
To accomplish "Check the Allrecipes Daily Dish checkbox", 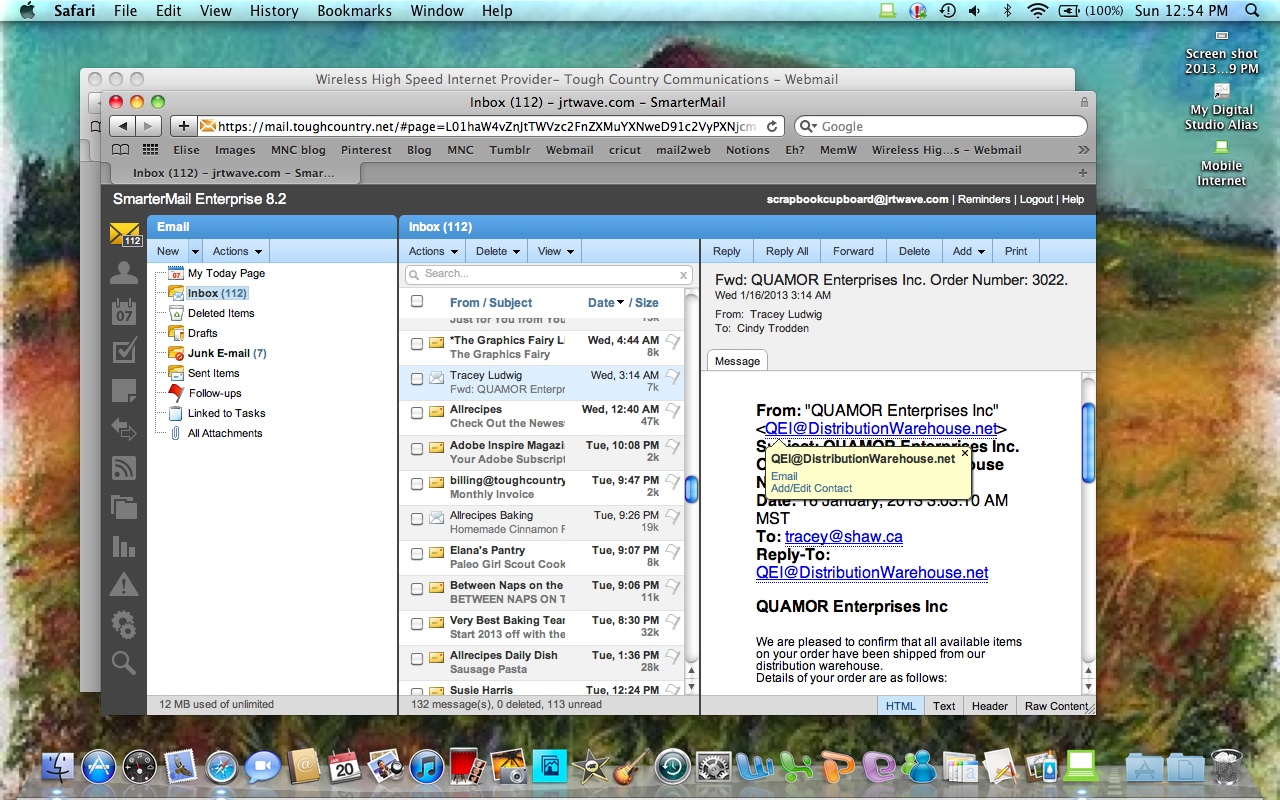I will click(x=417, y=659).
